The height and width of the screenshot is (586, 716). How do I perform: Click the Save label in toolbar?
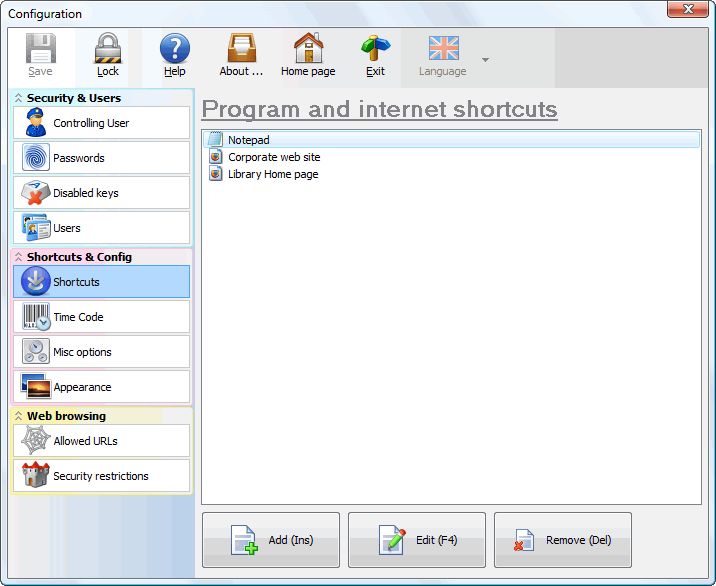(x=40, y=71)
